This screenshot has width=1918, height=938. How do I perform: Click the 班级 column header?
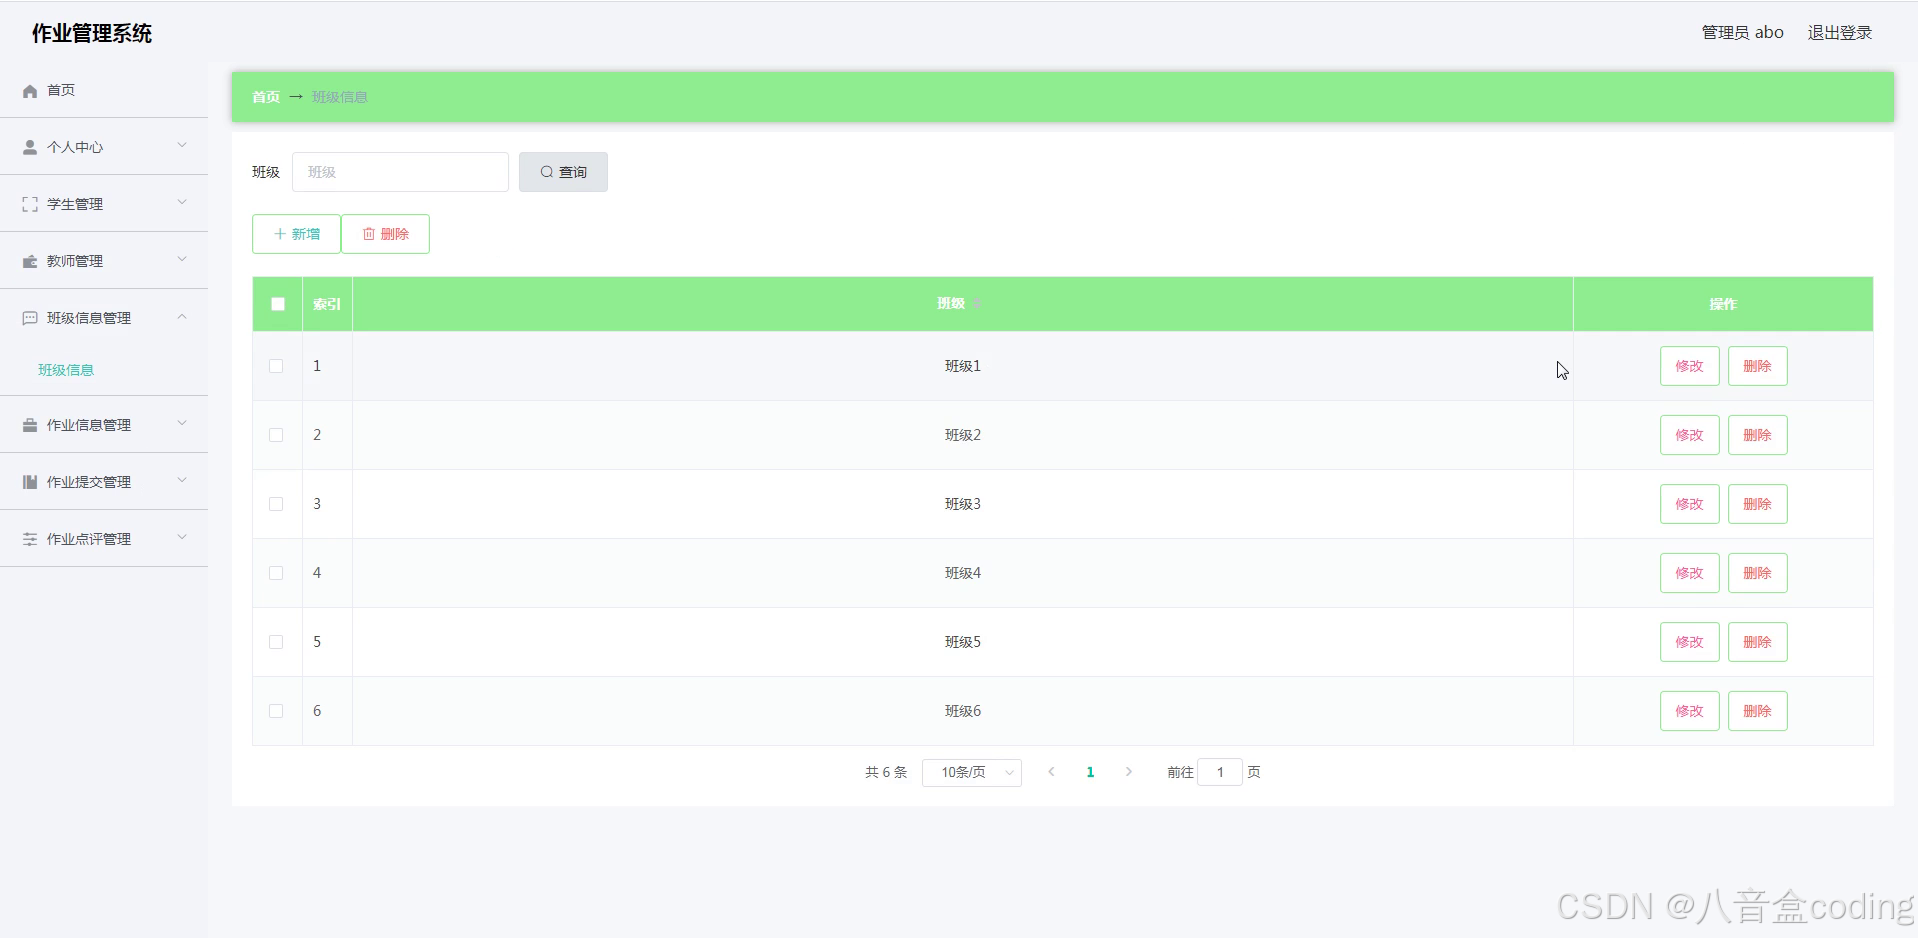pos(962,304)
